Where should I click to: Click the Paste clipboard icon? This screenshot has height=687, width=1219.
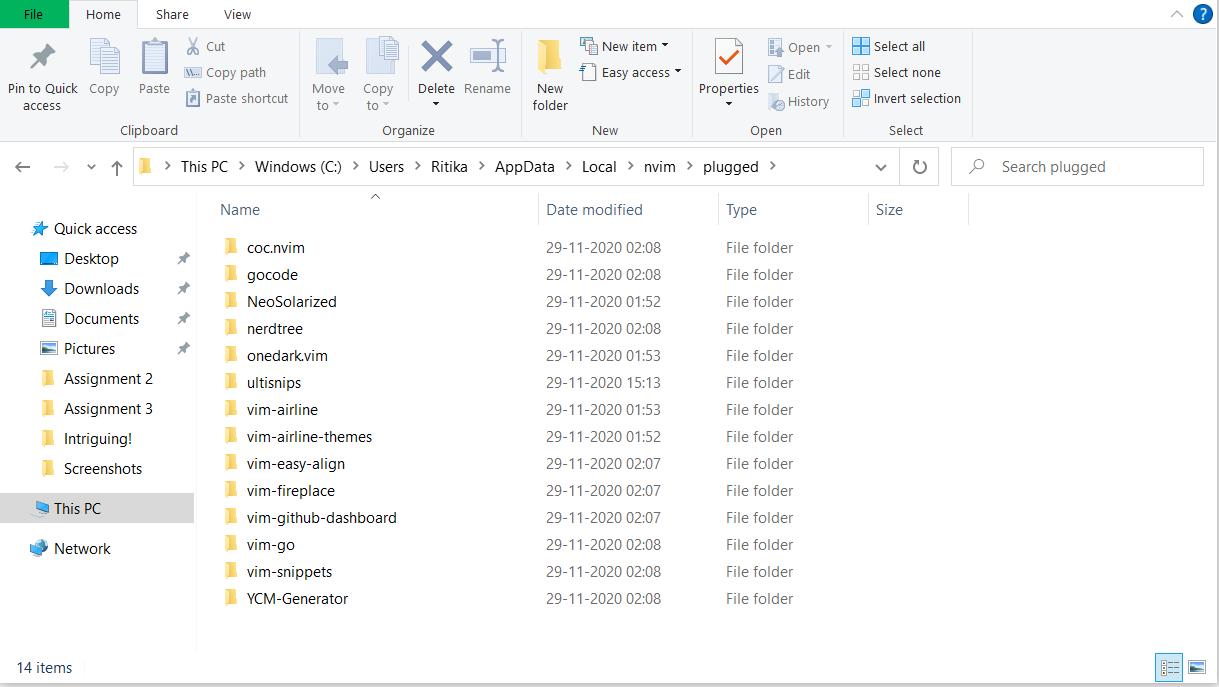154,57
